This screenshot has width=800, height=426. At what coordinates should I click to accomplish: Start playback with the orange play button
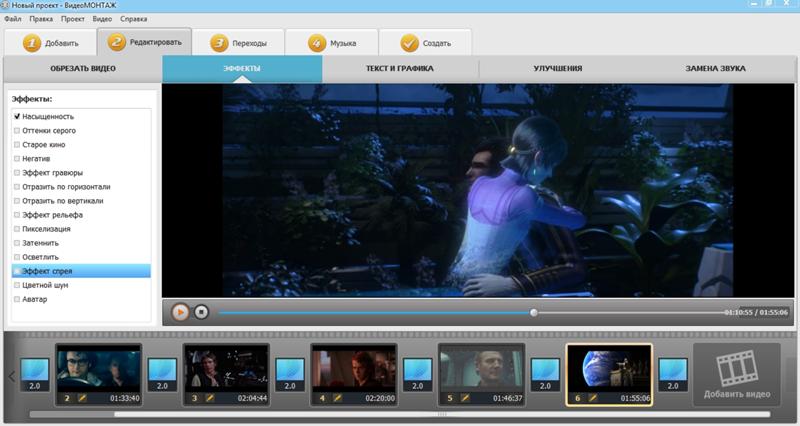click(180, 312)
